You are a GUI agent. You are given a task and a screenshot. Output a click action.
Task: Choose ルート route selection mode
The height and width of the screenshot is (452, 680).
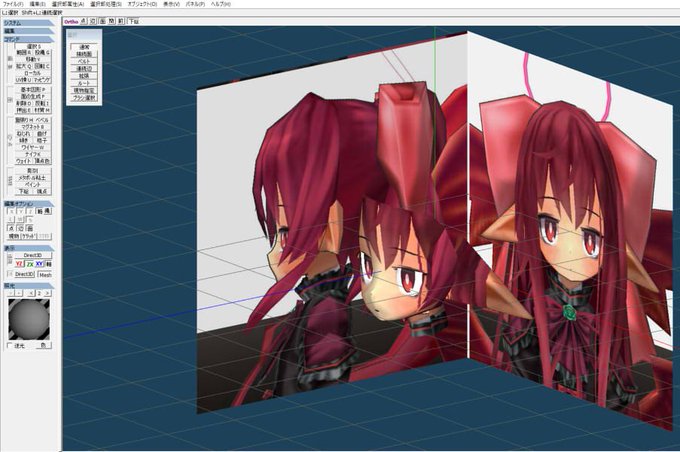coord(84,83)
